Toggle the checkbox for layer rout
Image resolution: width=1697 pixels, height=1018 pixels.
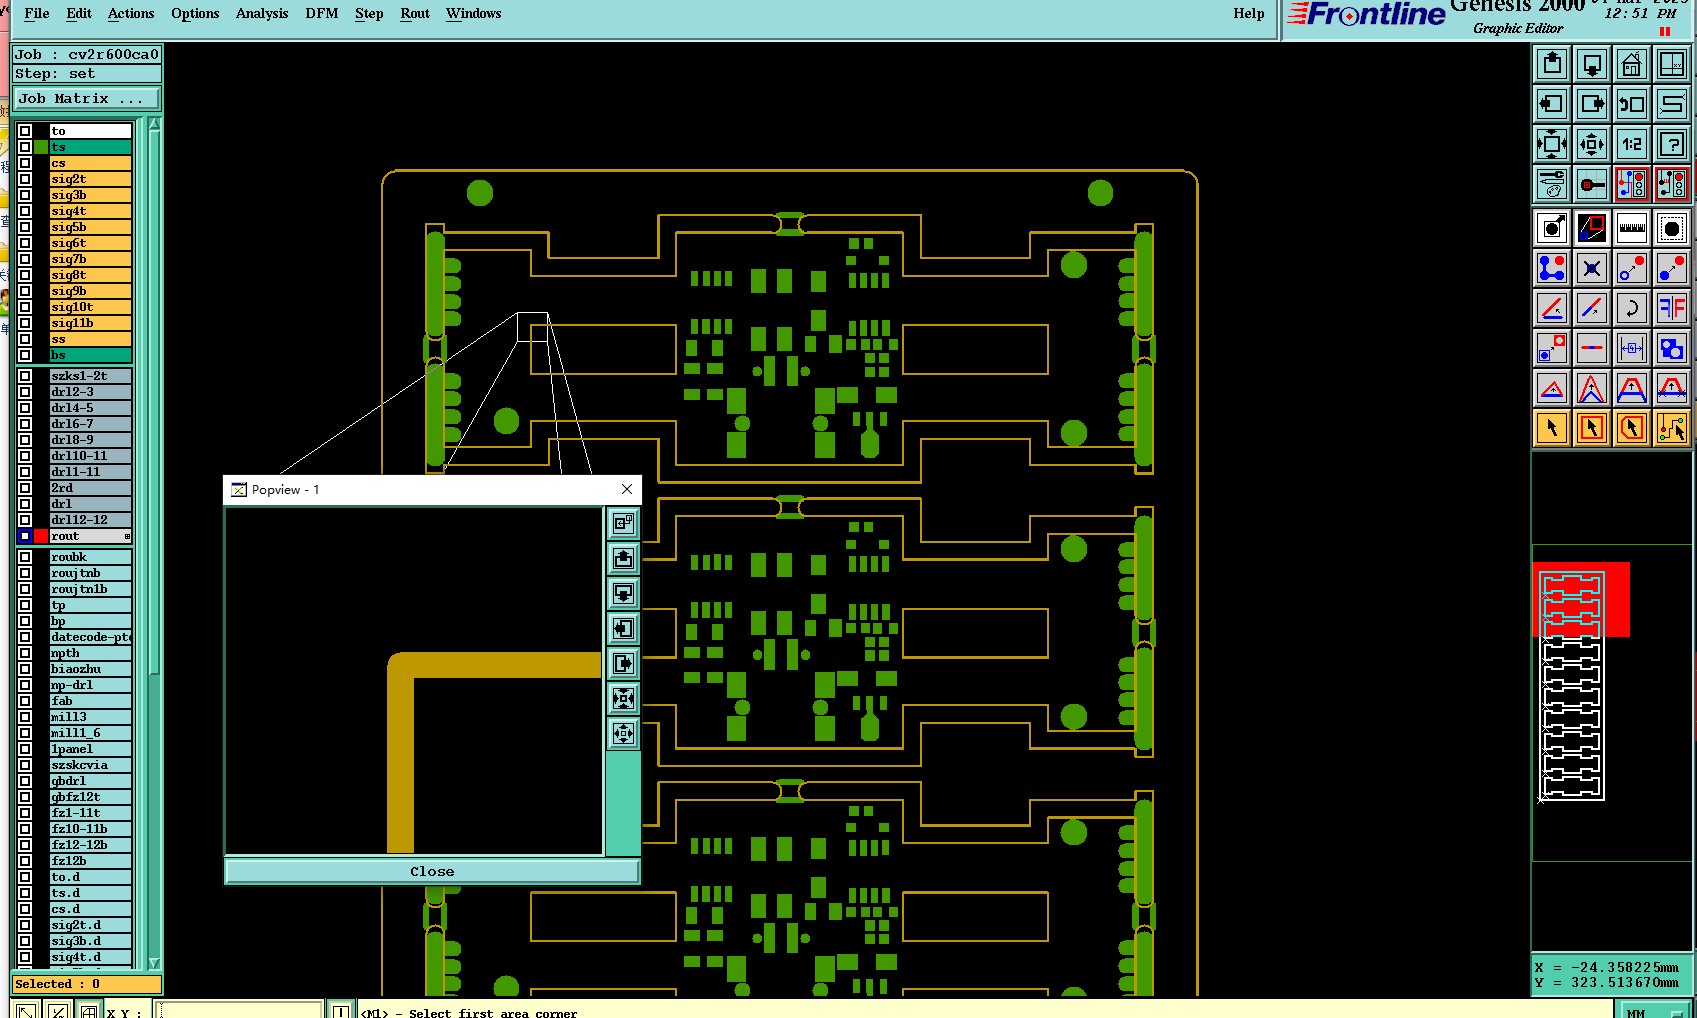pyautogui.click(x=25, y=536)
